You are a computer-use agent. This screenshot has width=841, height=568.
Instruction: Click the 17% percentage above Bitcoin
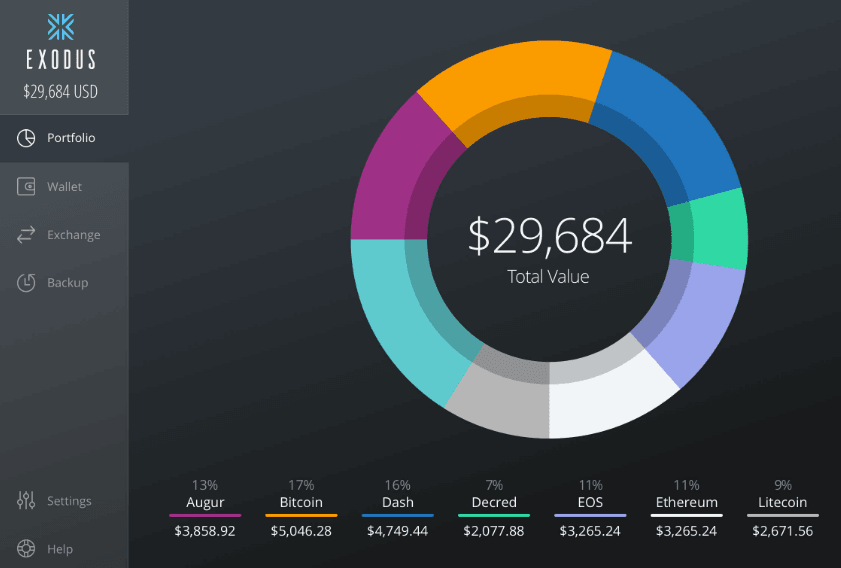point(301,485)
